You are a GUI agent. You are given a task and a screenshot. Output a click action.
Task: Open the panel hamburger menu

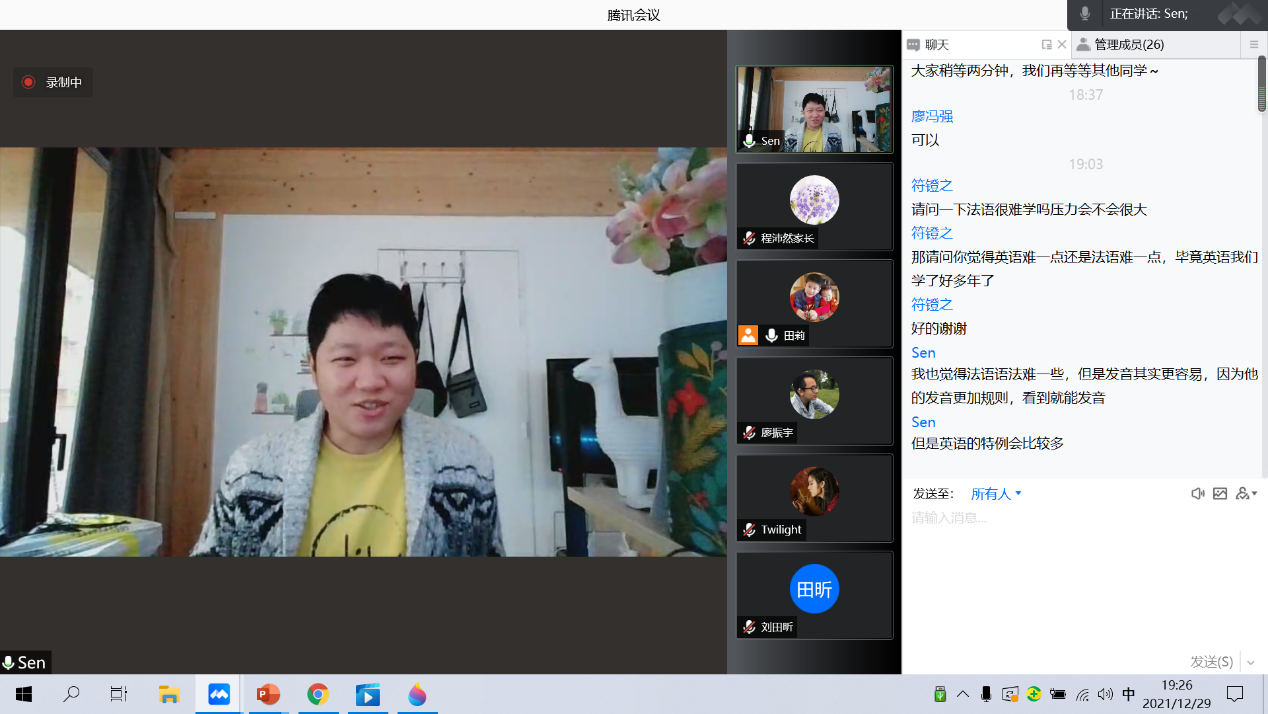1254,45
